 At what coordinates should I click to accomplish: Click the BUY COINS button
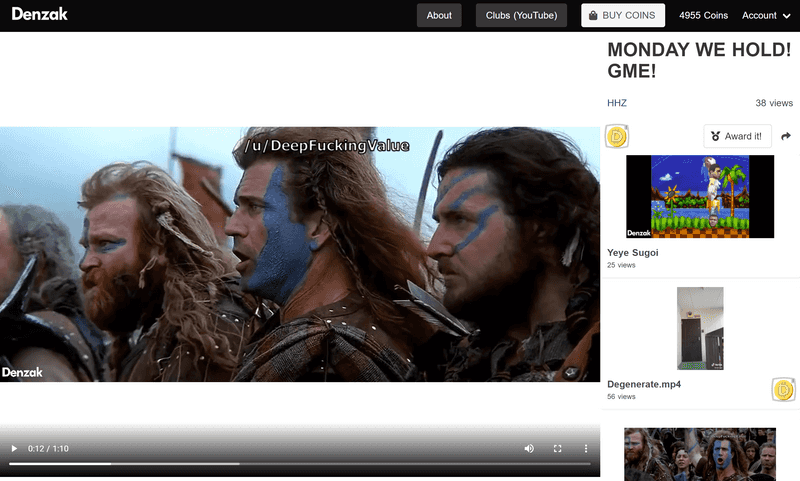pos(623,15)
